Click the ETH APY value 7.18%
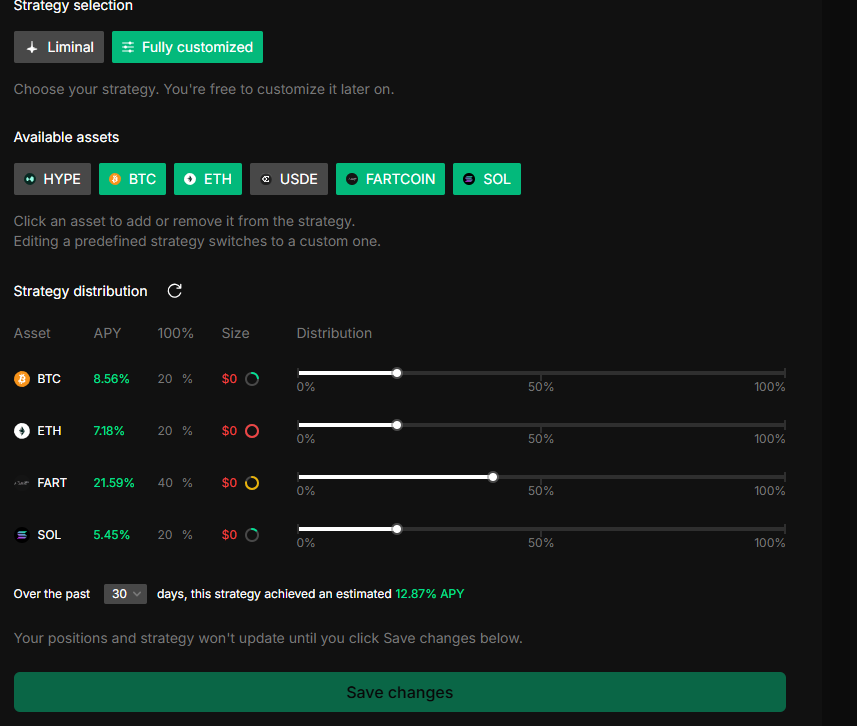The height and width of the screenshot is (726, 857). [109, 431]
